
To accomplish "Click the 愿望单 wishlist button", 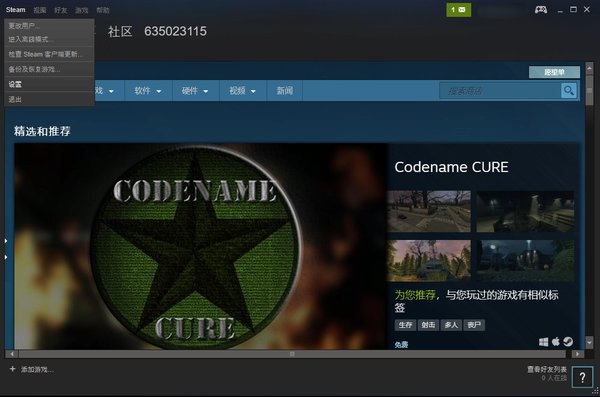I will (x=554, y=72).
